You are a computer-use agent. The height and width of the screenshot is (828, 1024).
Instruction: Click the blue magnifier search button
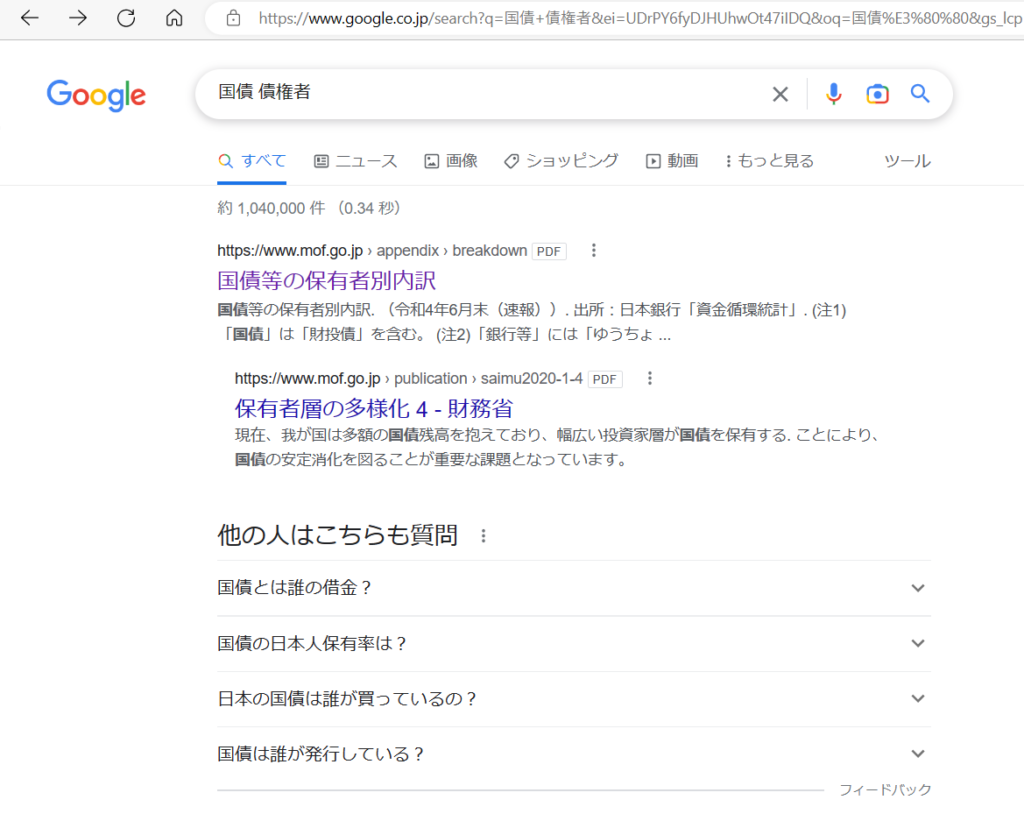click(920, 94)
